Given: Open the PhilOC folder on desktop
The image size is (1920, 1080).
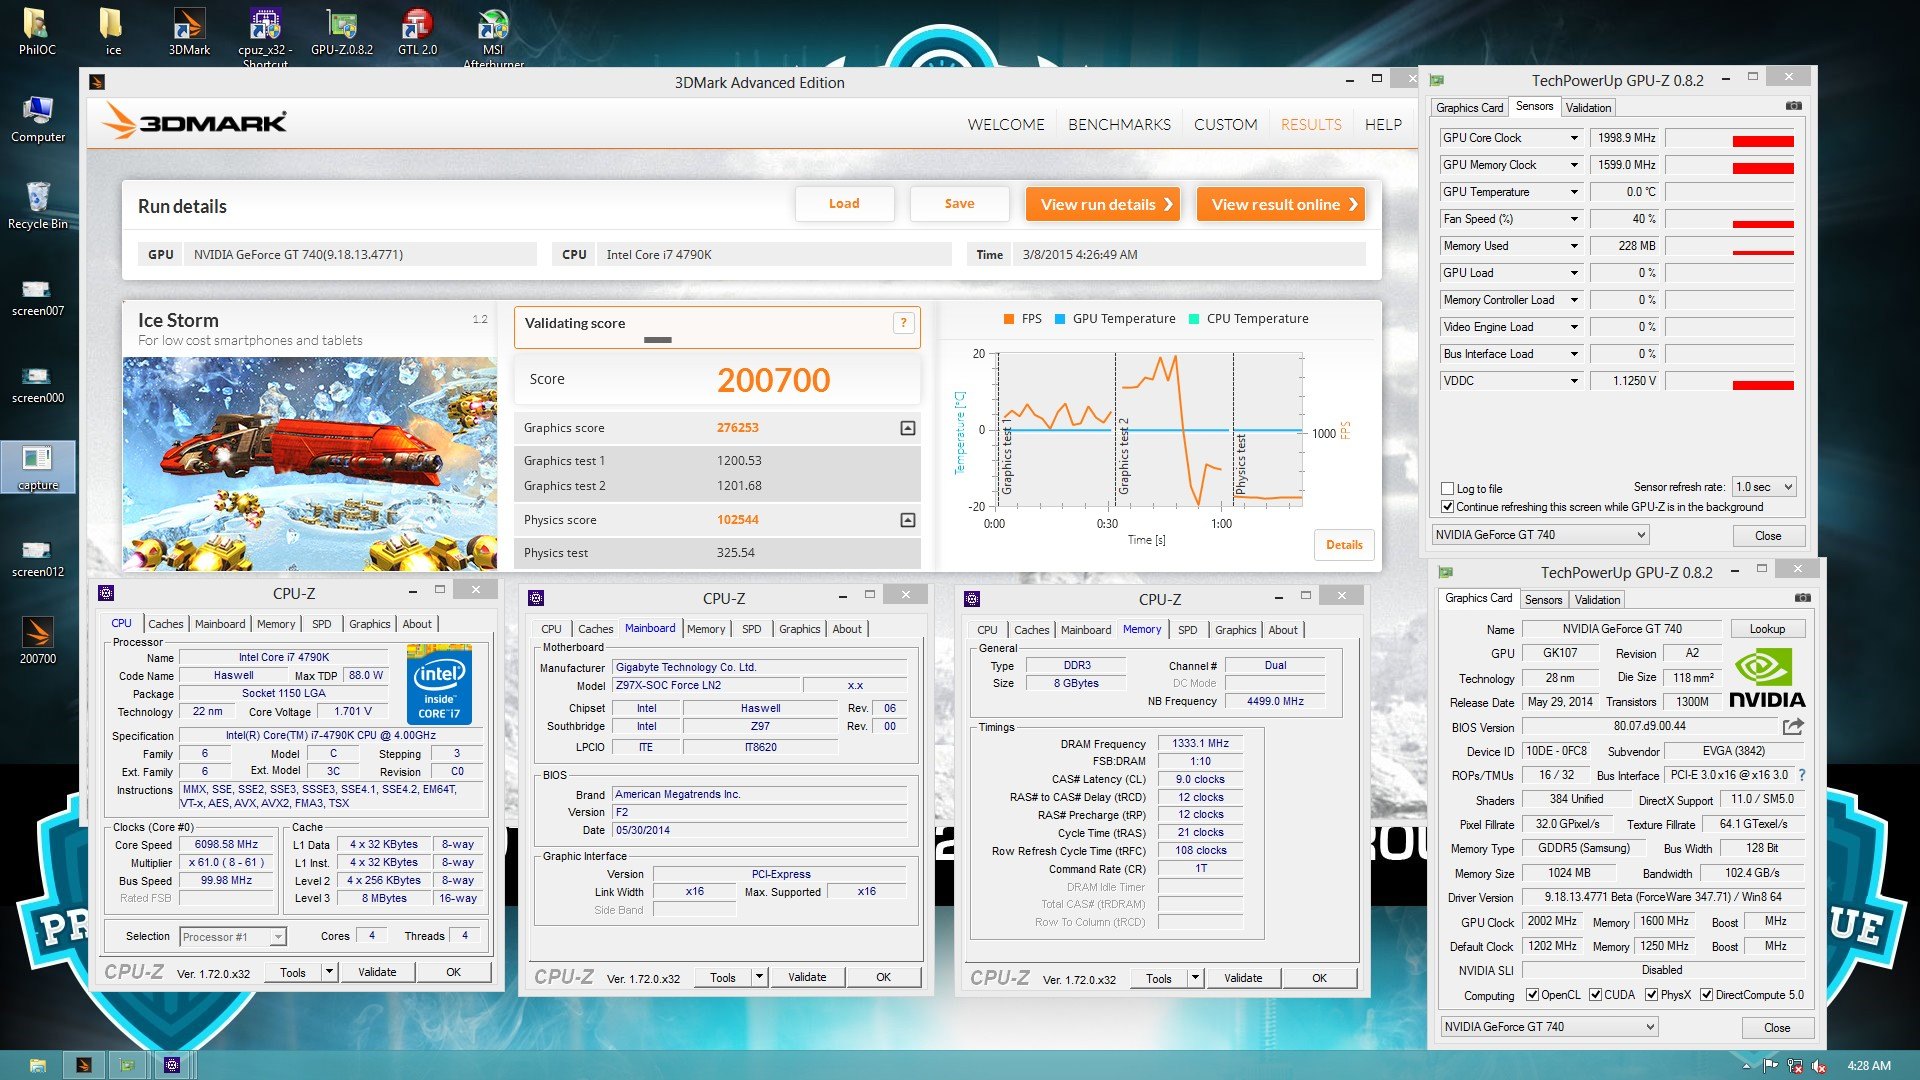Looking at the screenshot, I should coord(37,31).
